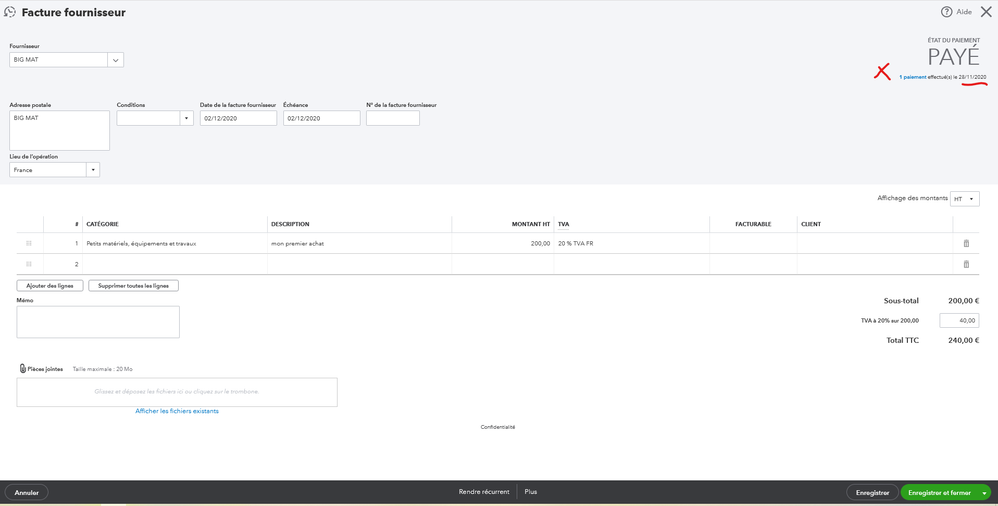Click Montant HT cell 200,00
The width and height of the screenshot is (998, 506).
[x=503, y=244]
